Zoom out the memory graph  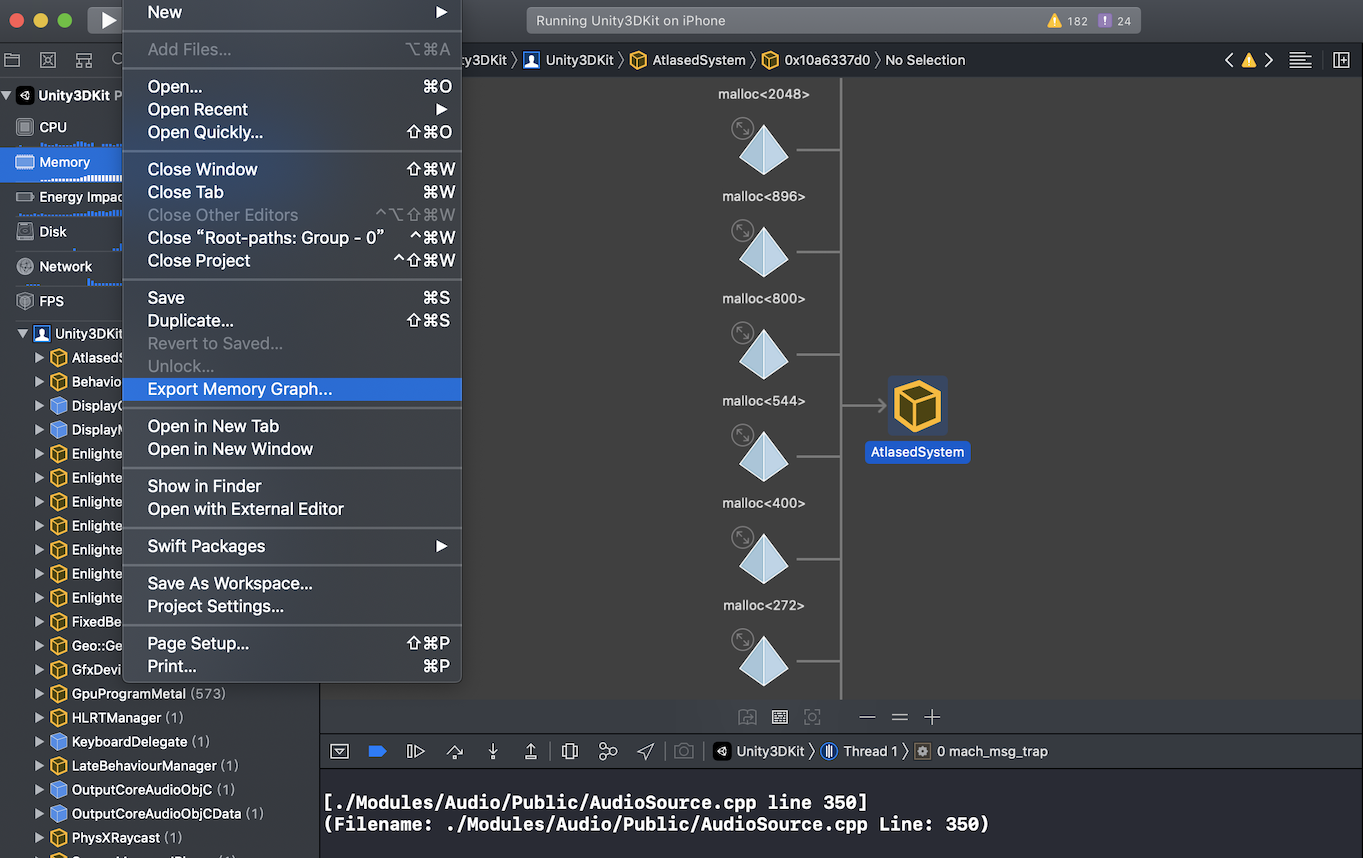[x=867, y=717]
